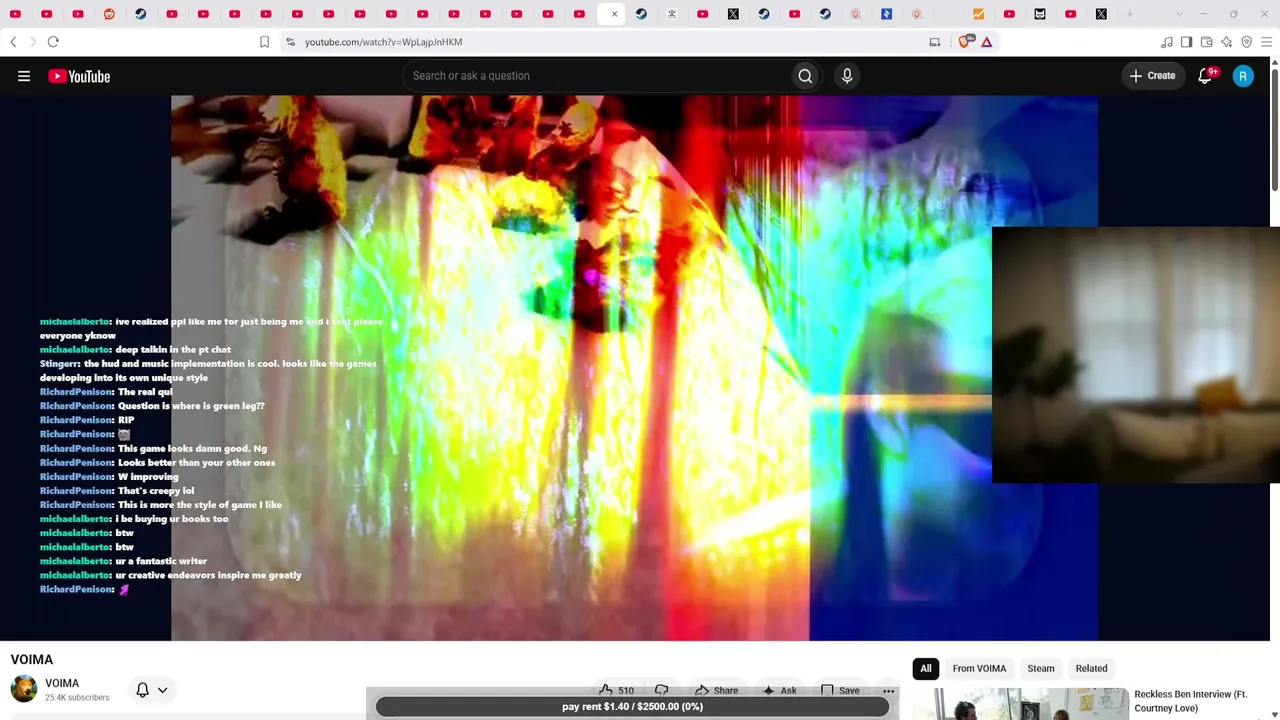This screenshot has height=720, width=1280.
Task: Like the video with 510 likes
Action: 616,690
